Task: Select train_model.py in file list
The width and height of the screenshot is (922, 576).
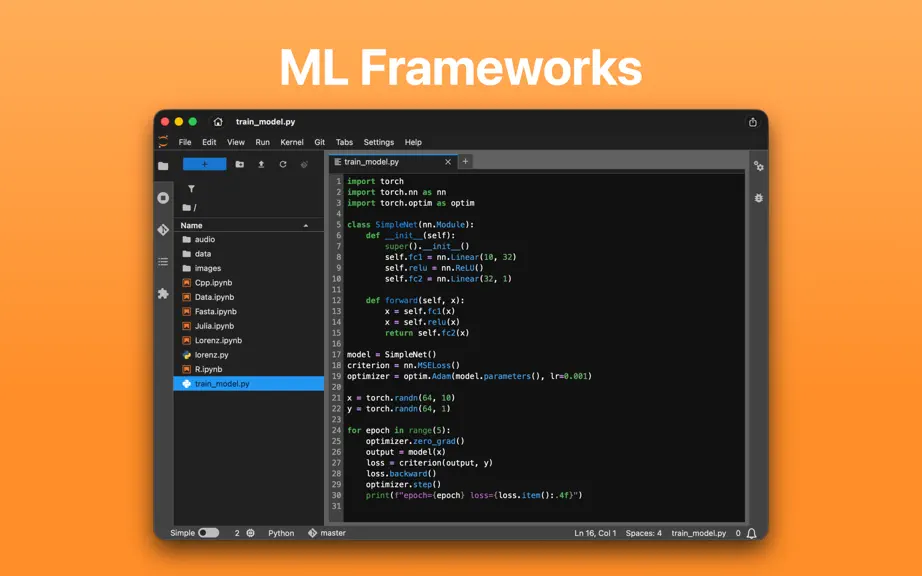Action: tap(248, 384)
